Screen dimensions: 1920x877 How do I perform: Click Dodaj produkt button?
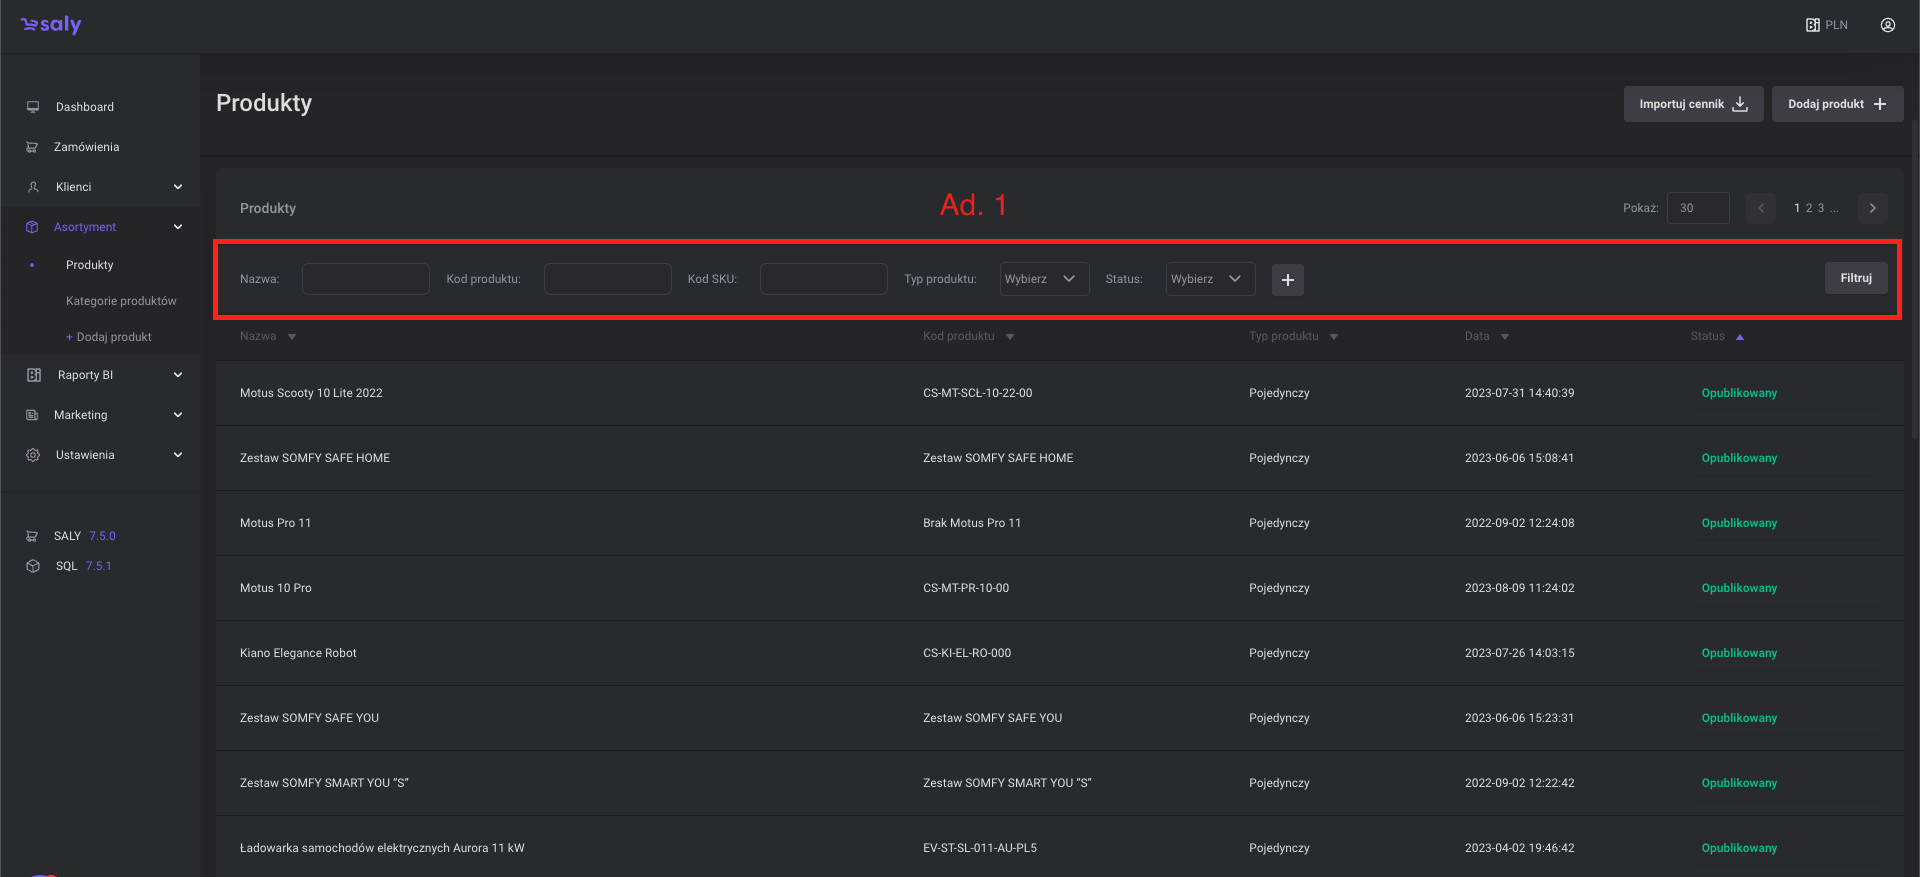(x=1836, y=104)
